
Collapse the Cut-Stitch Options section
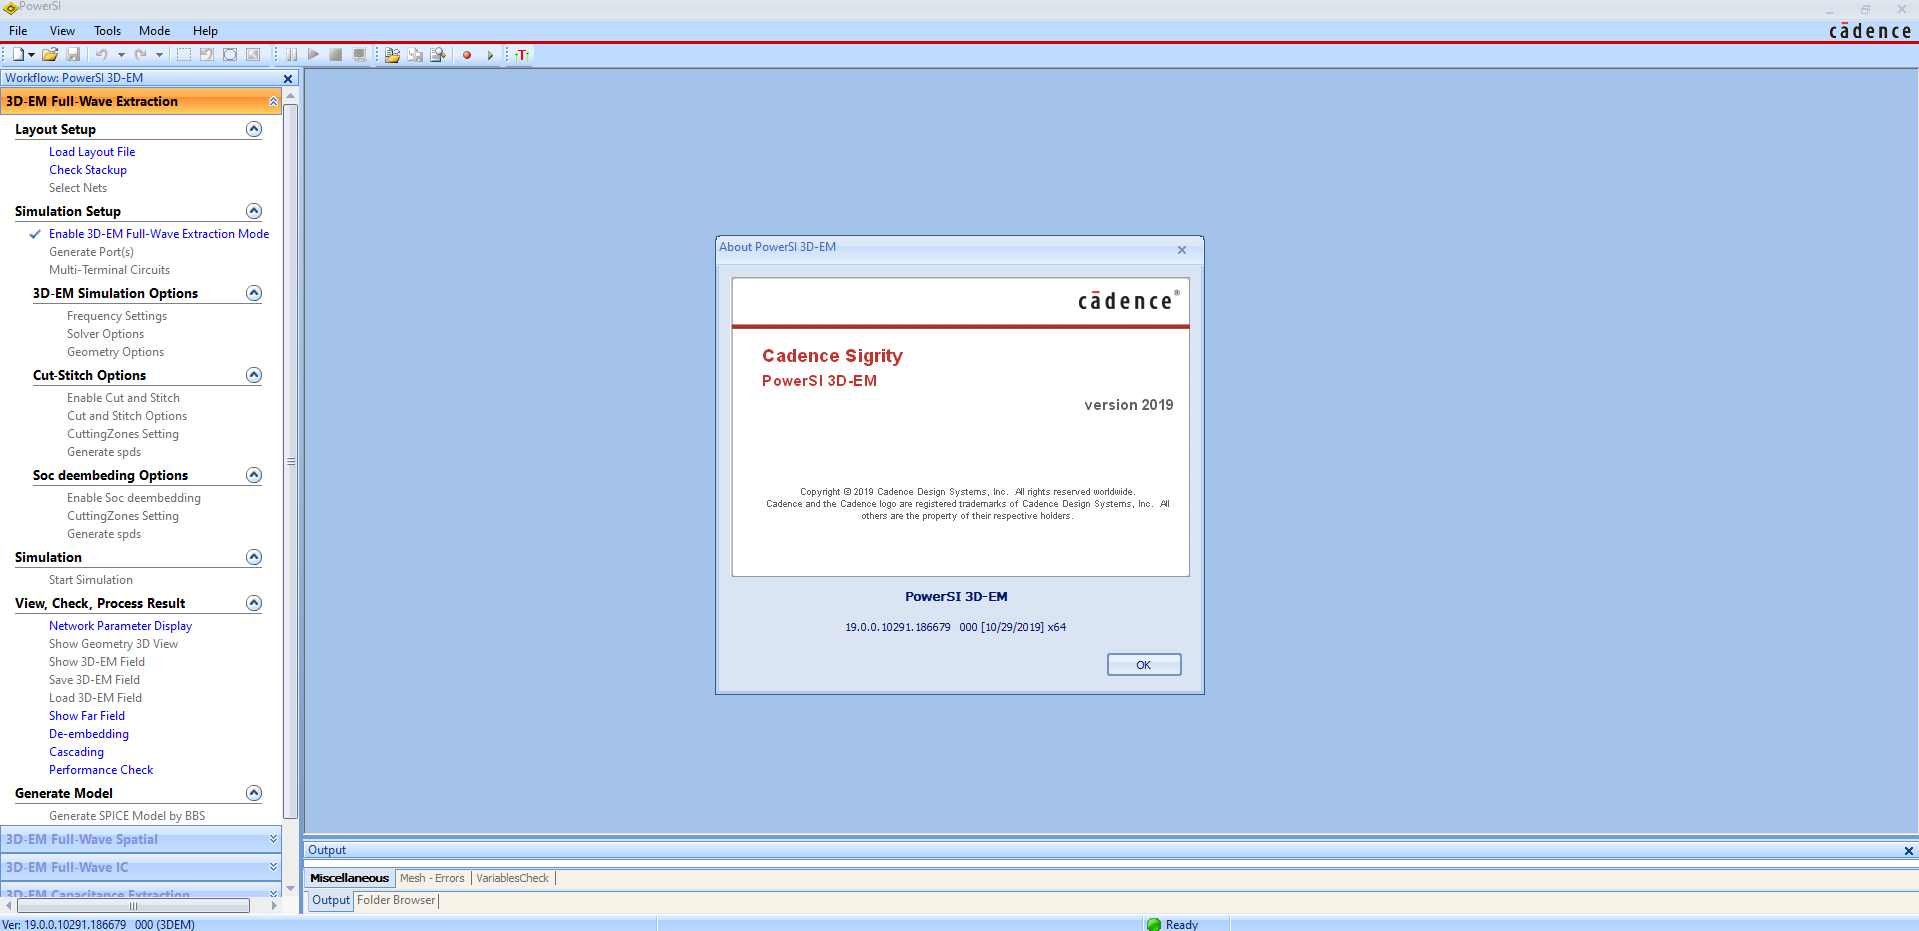tap(254, 375)
